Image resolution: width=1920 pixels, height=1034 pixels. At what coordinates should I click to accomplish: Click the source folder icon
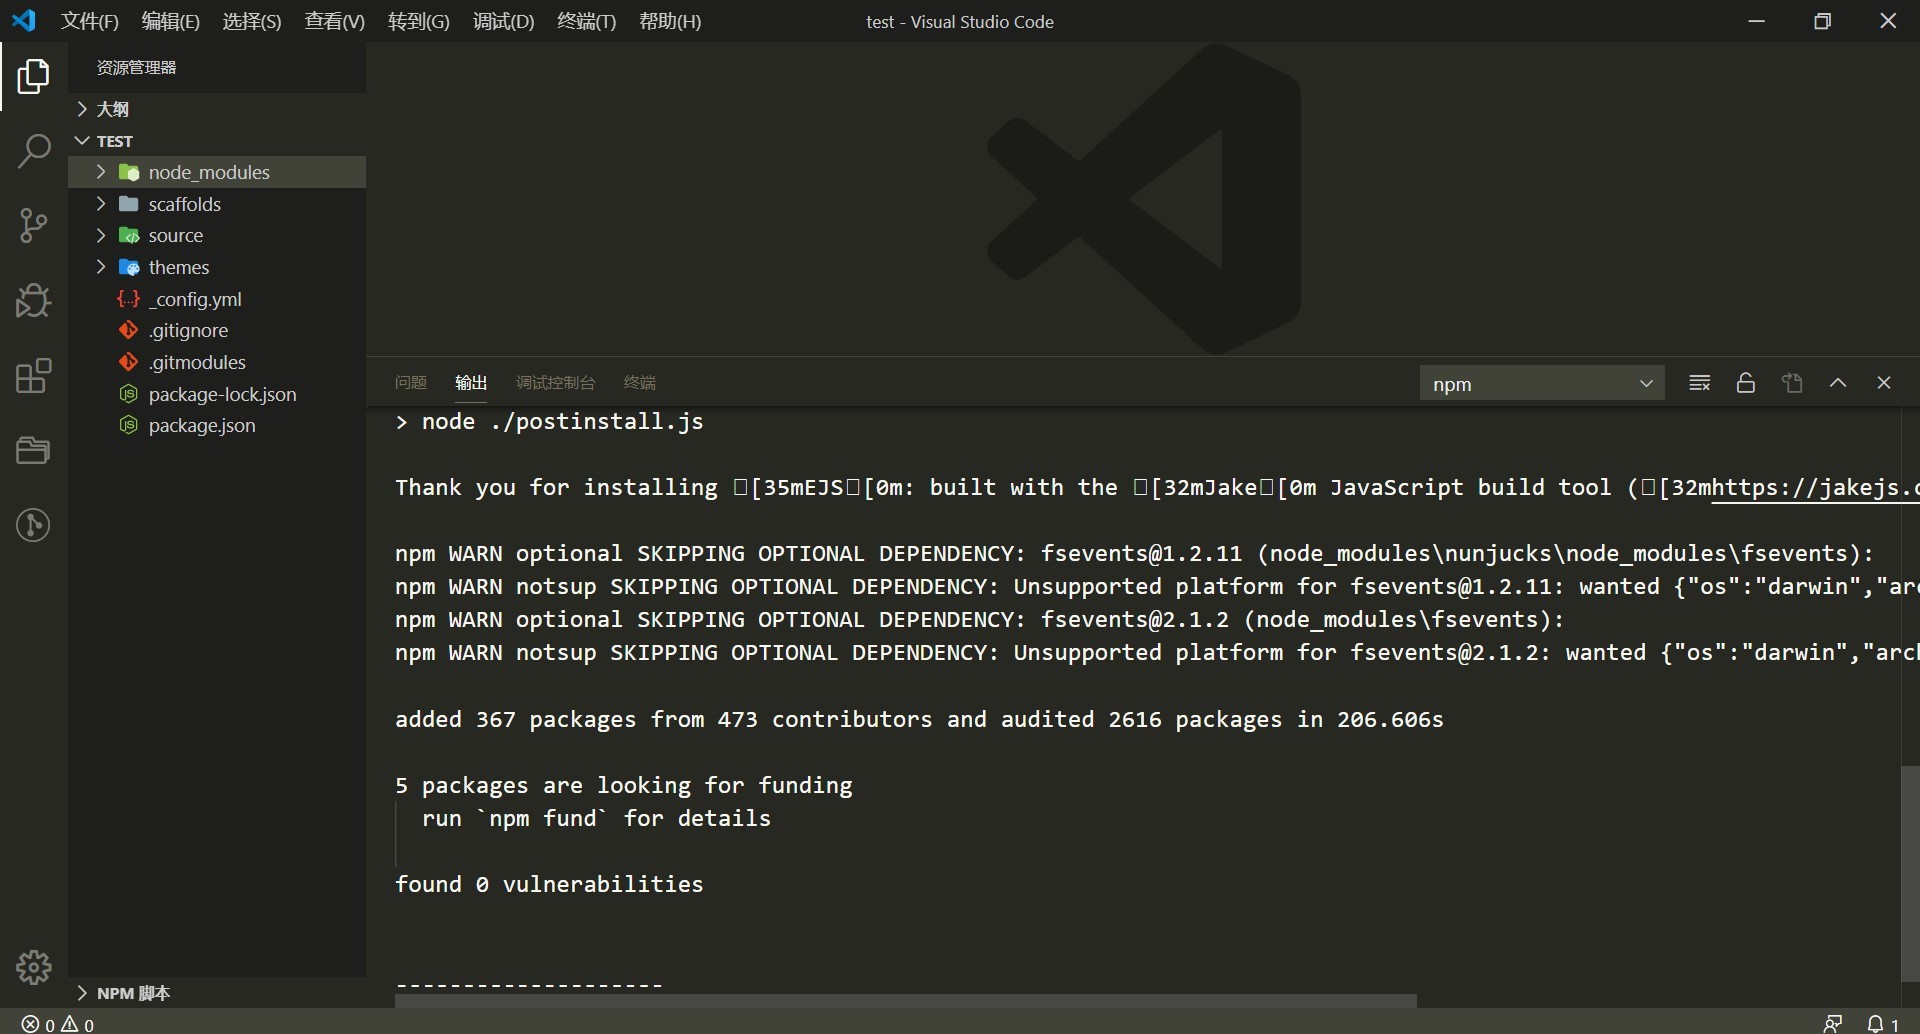pos(129,235)
